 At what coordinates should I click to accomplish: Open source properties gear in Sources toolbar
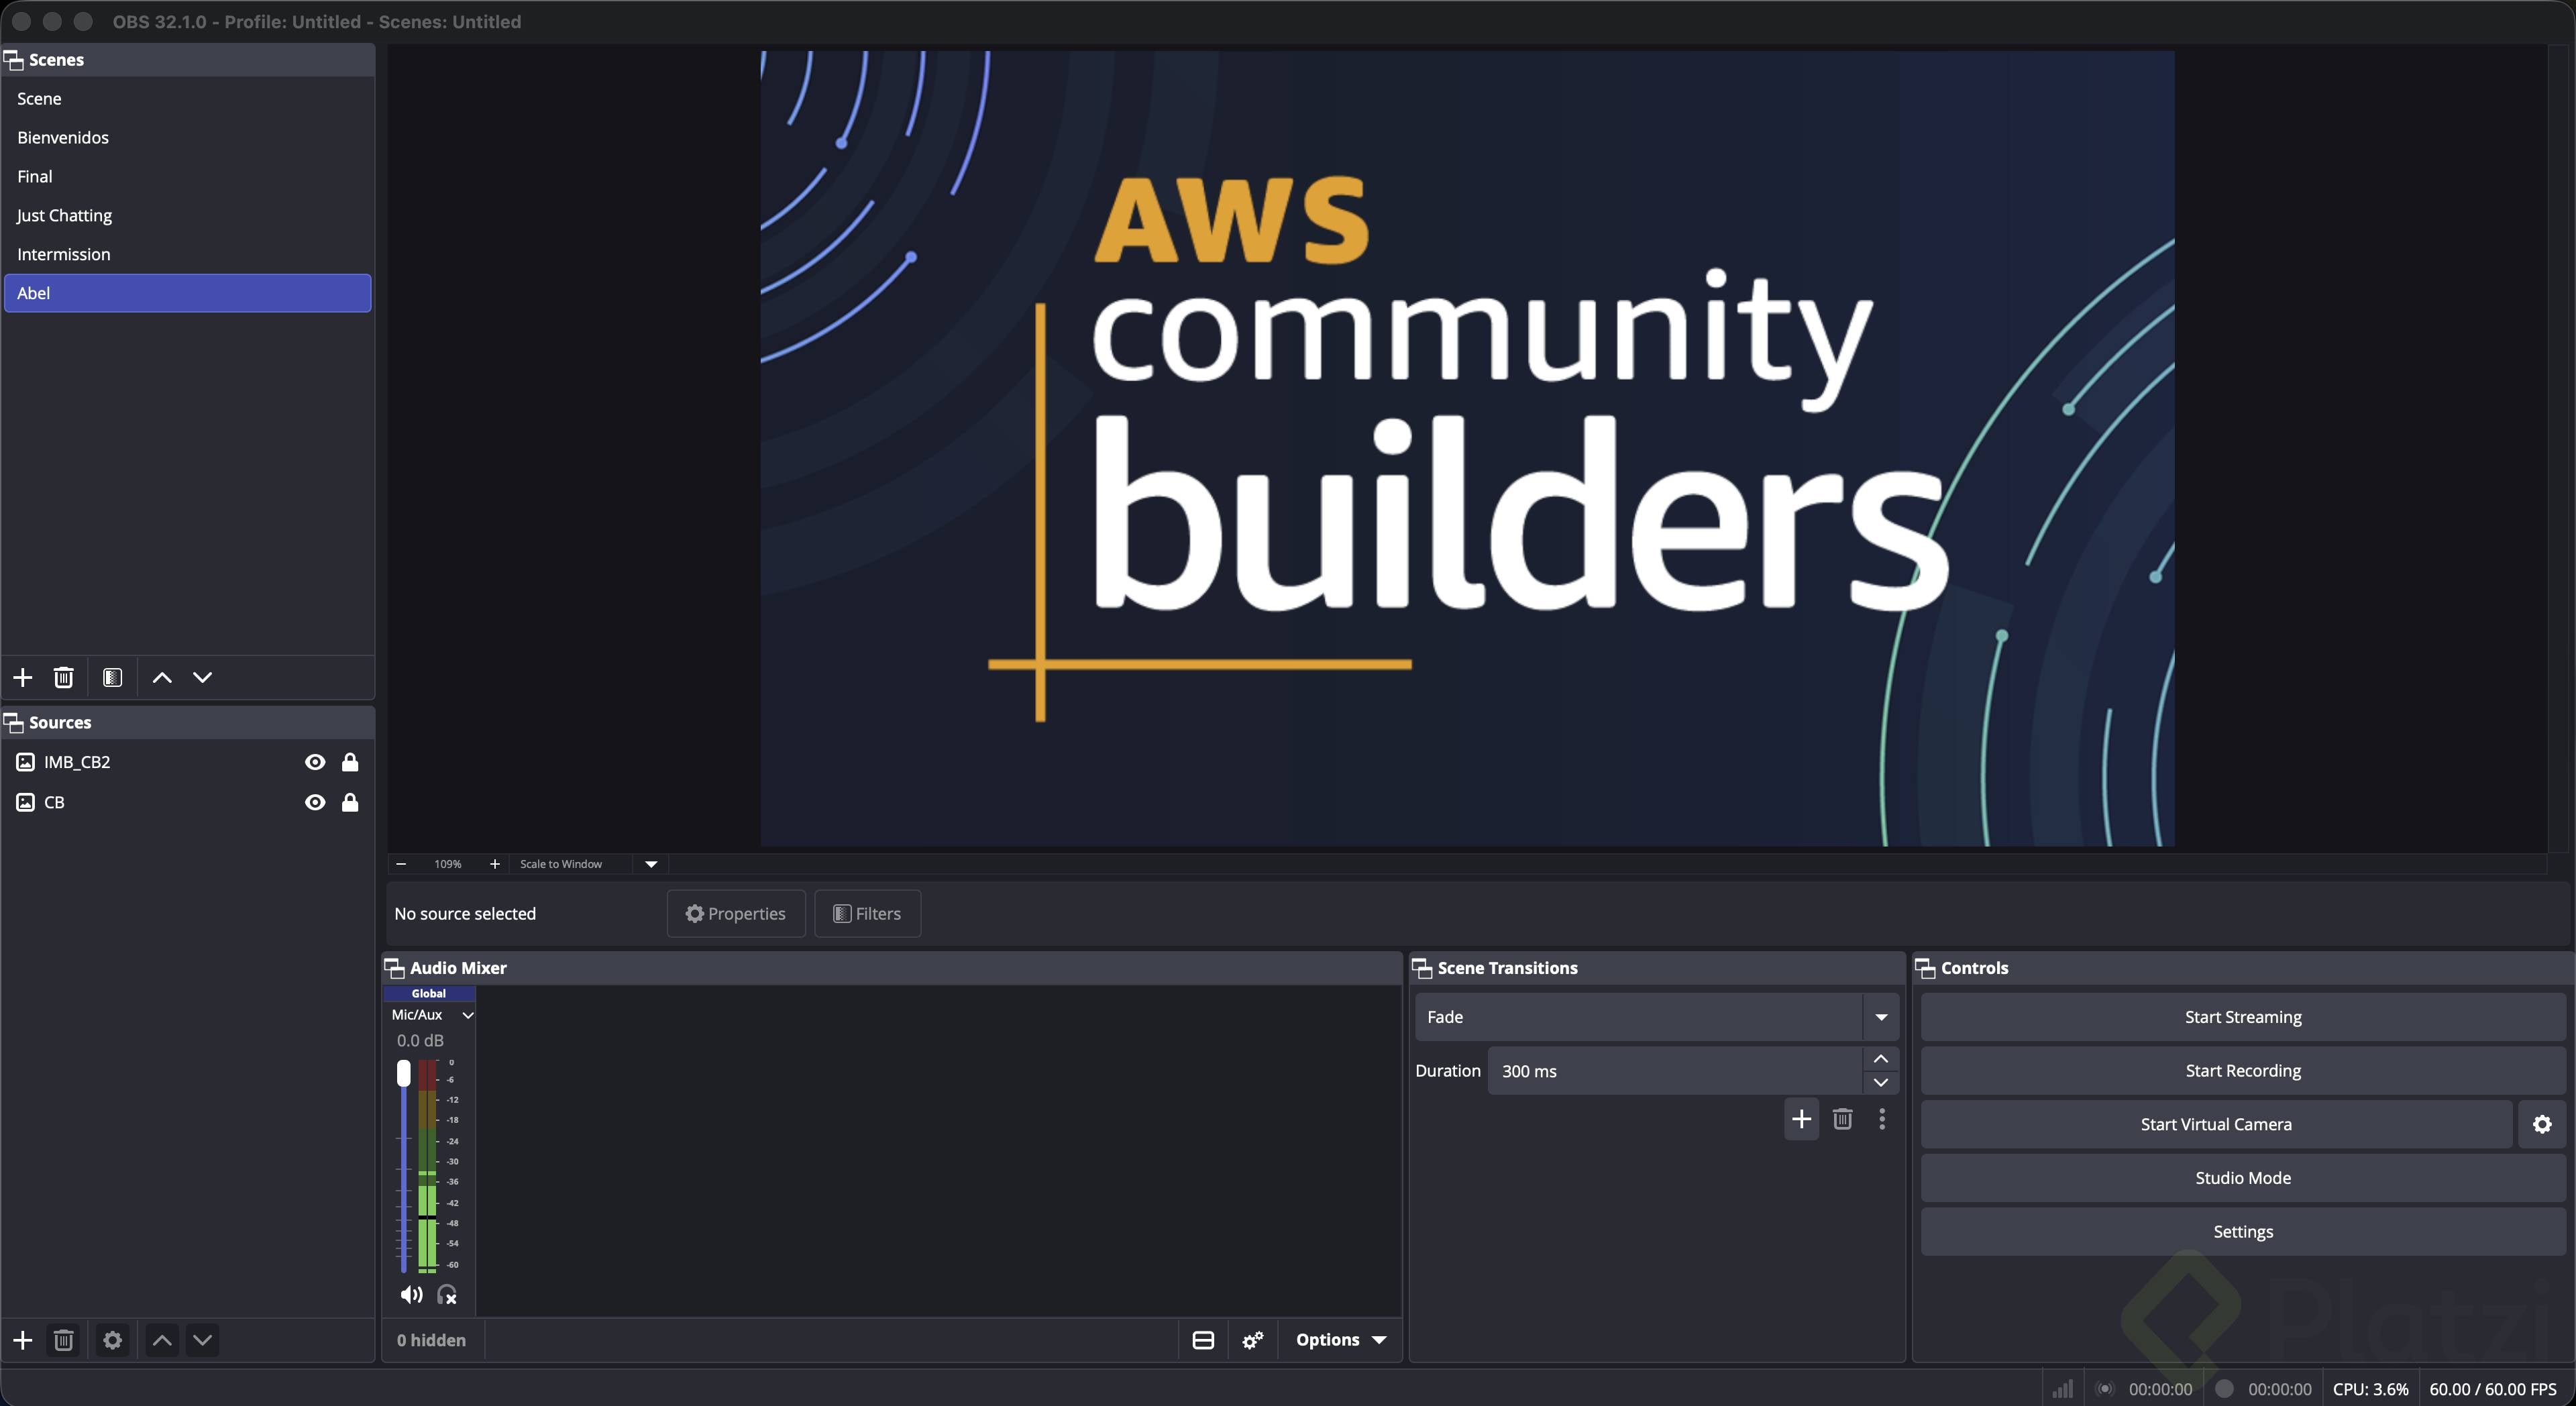[x=112, y=1340]
